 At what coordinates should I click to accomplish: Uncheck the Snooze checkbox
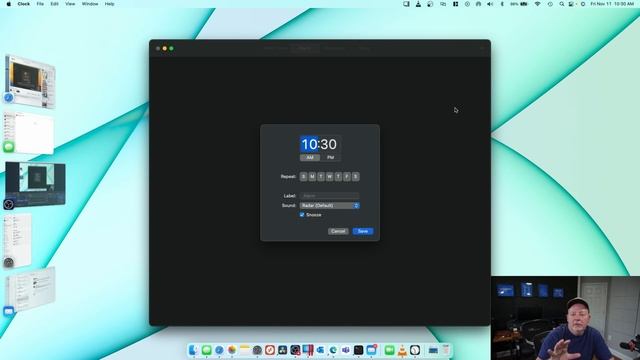pyautogui.click(x=302, y=215)
